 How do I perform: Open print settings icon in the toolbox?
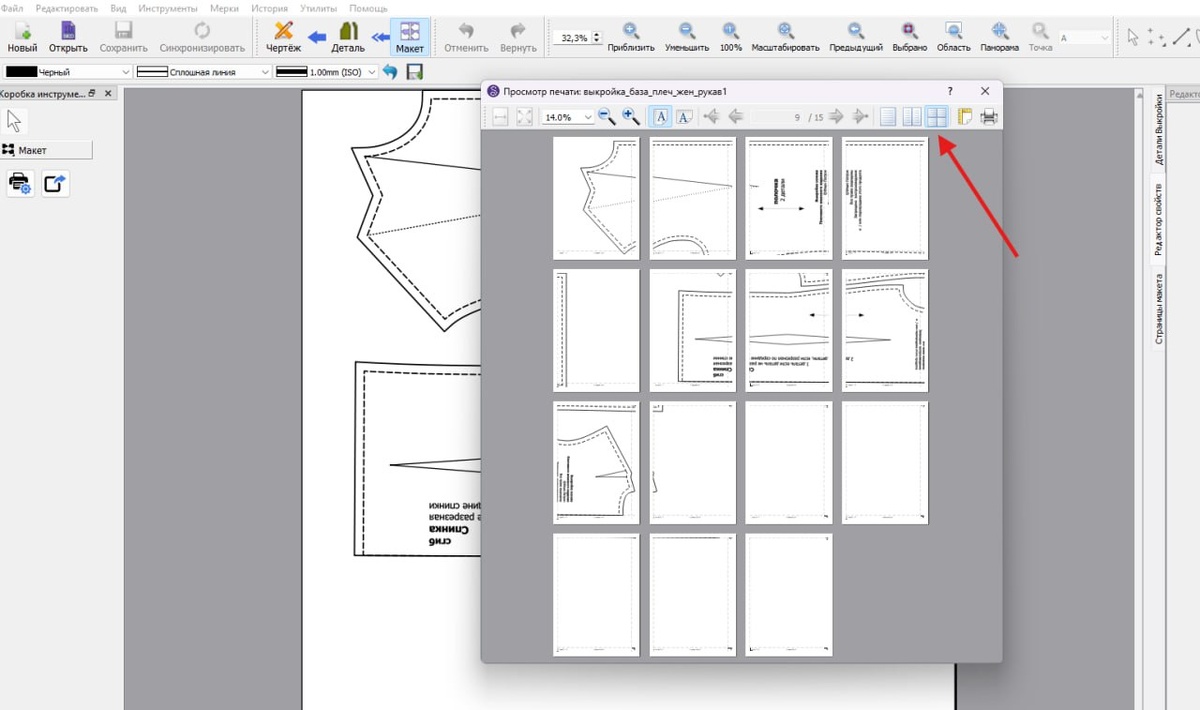(x=20, y=183)
